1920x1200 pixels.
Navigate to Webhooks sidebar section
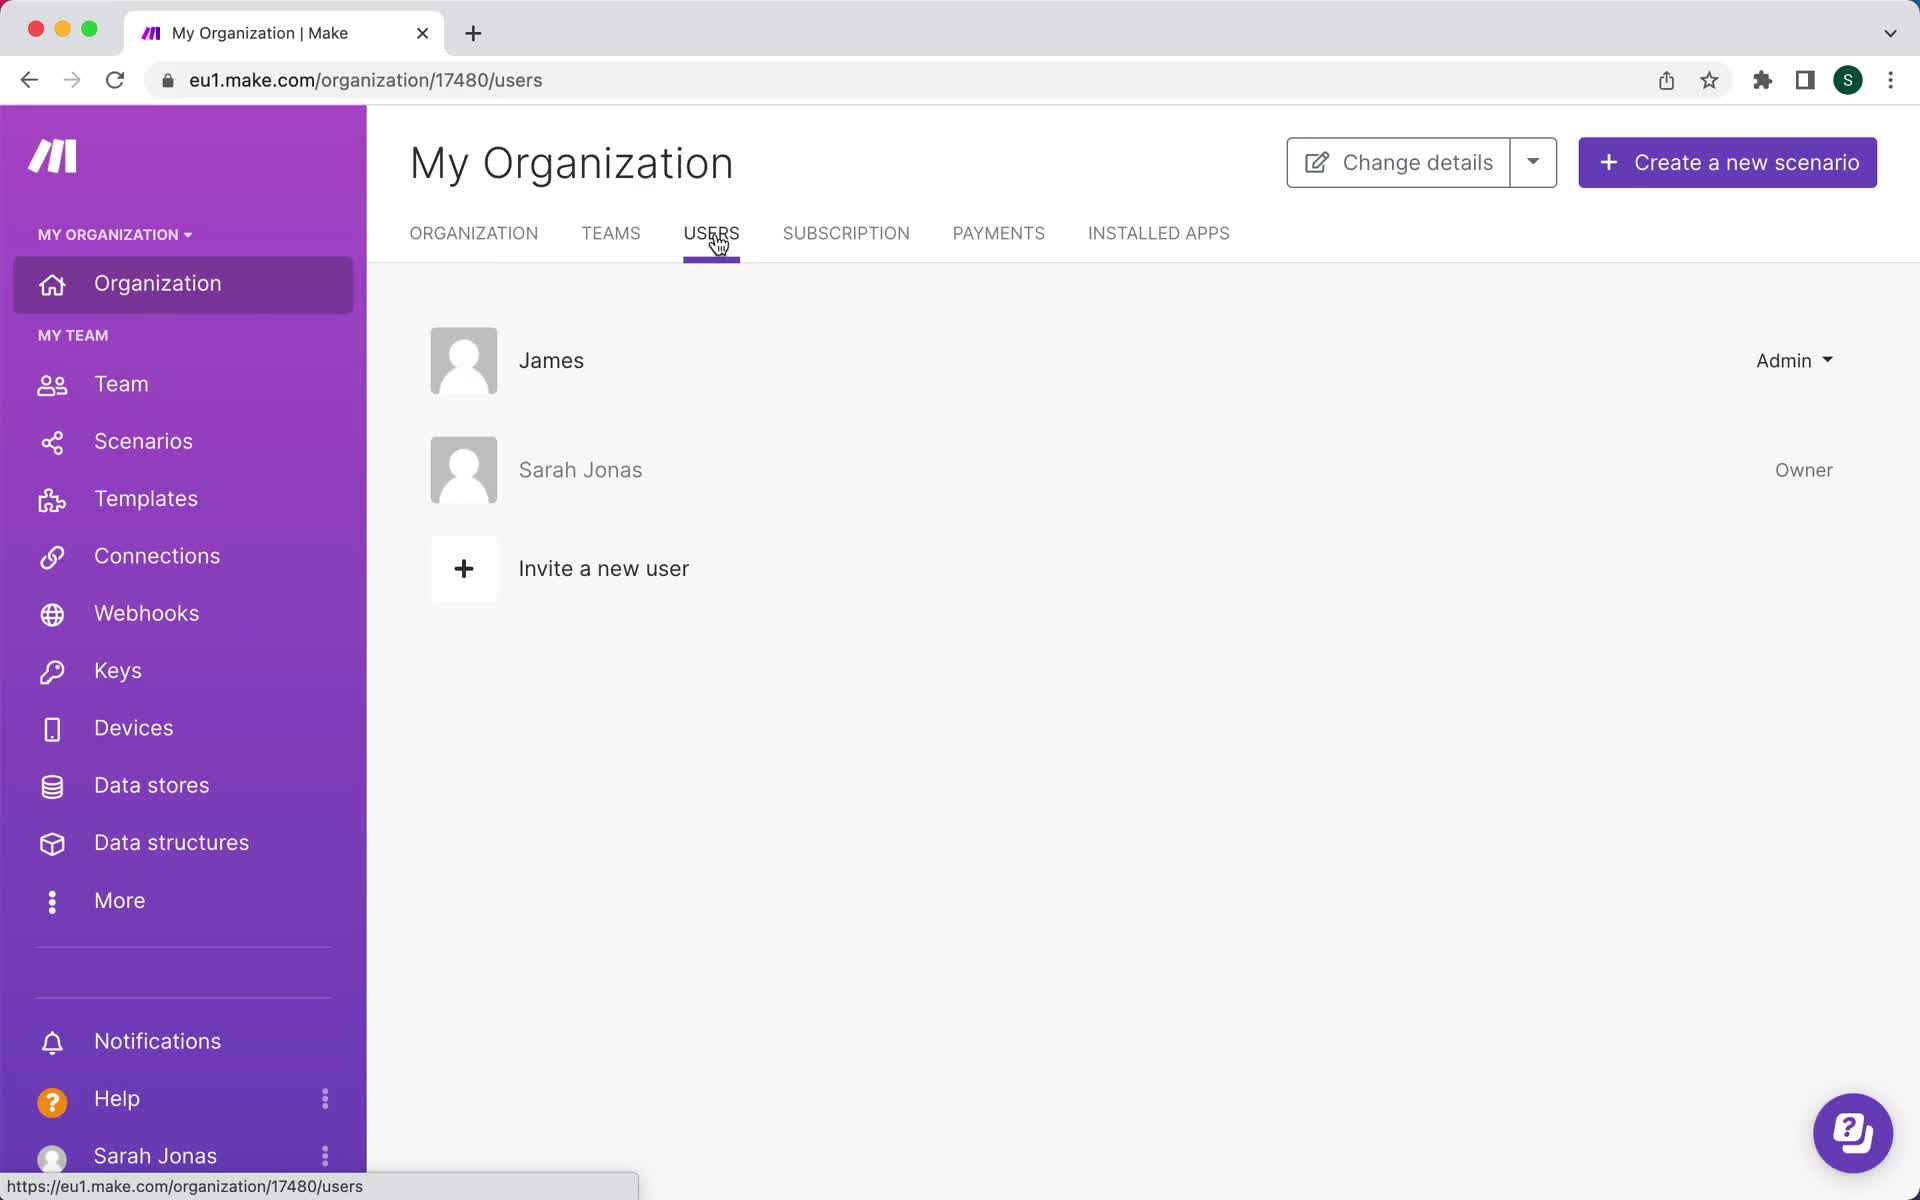tap(145, 612)
